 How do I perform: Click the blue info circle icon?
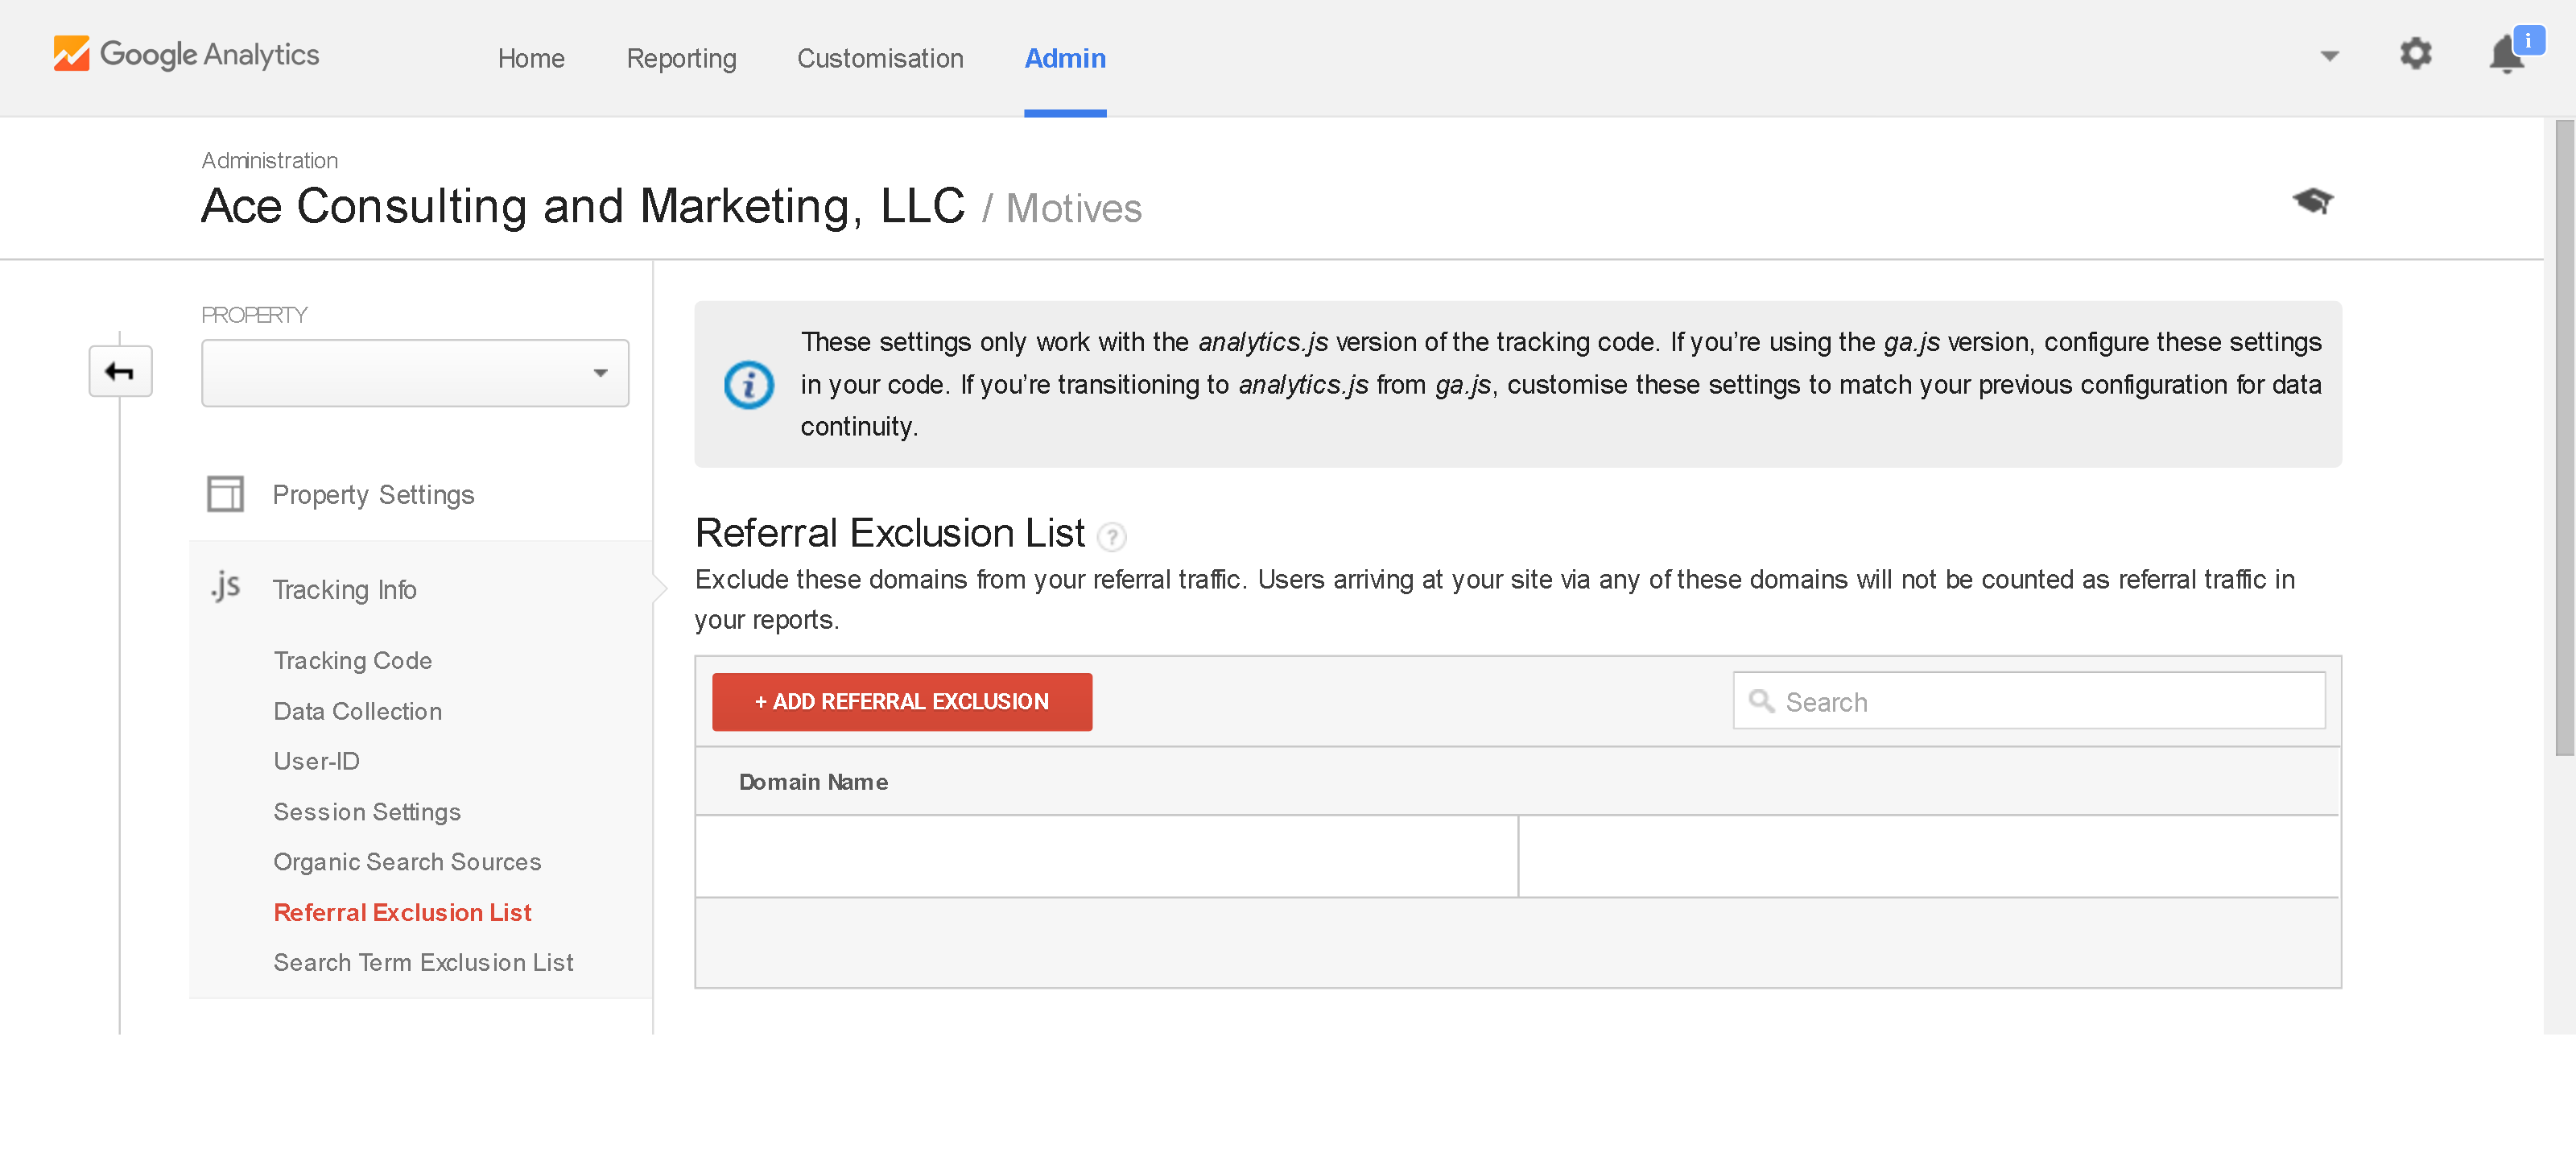pyautogui.click(x=748, y=385)
